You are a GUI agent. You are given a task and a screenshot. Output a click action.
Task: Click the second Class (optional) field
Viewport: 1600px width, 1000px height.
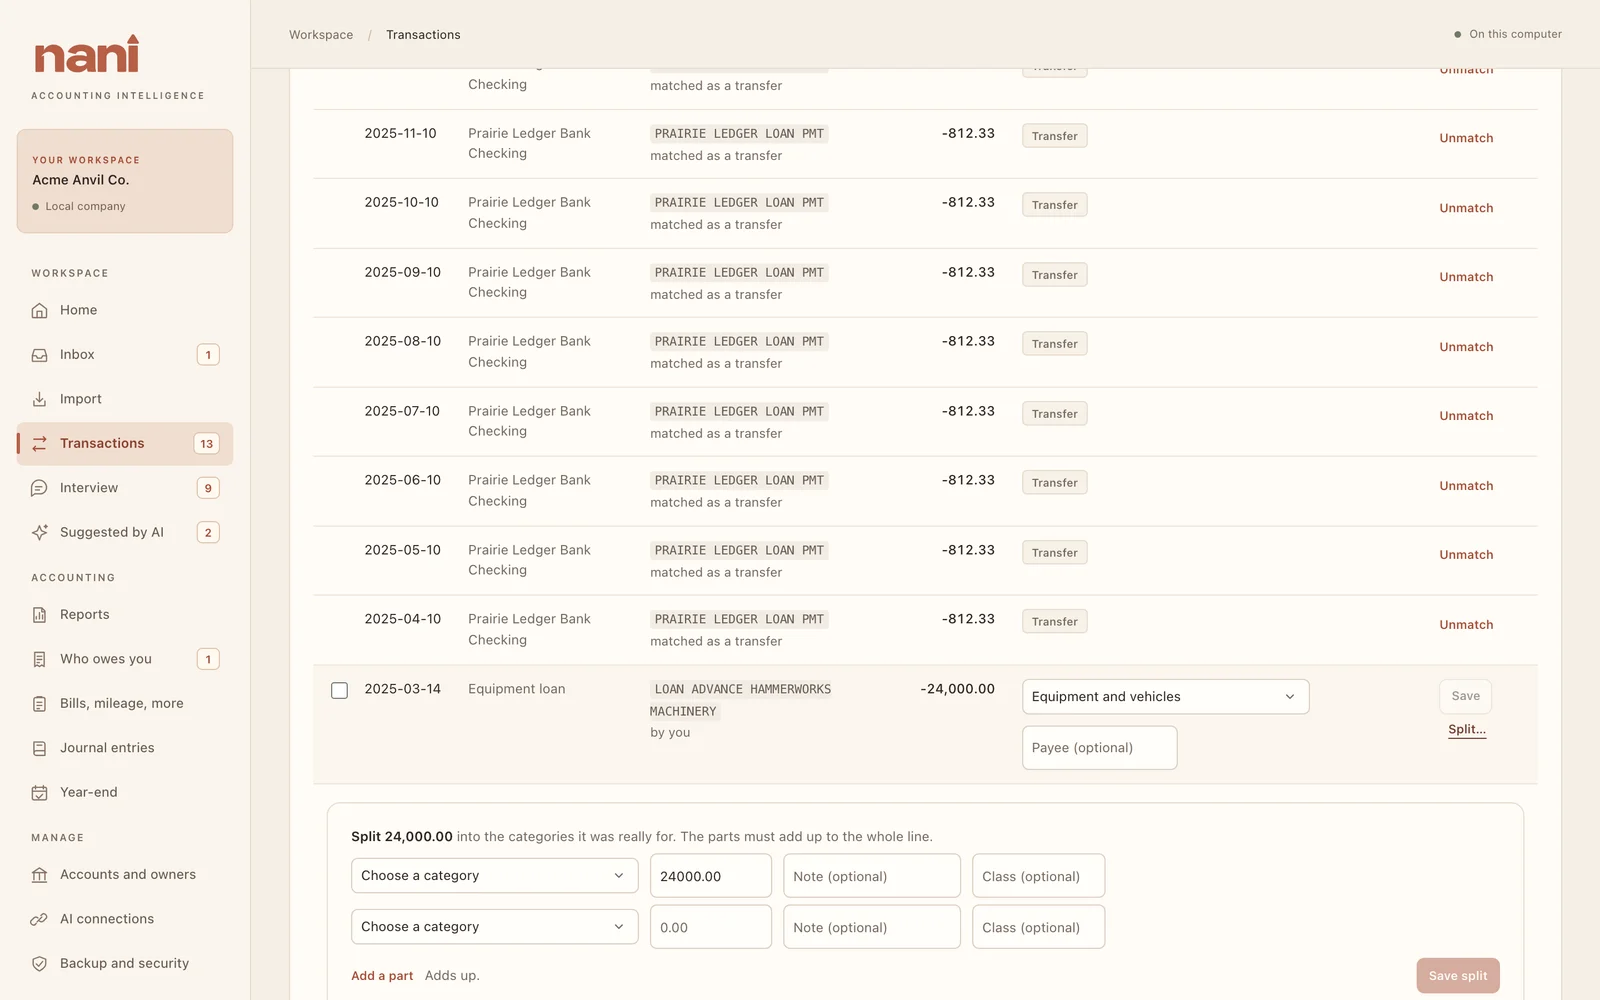pos(1039,927)
